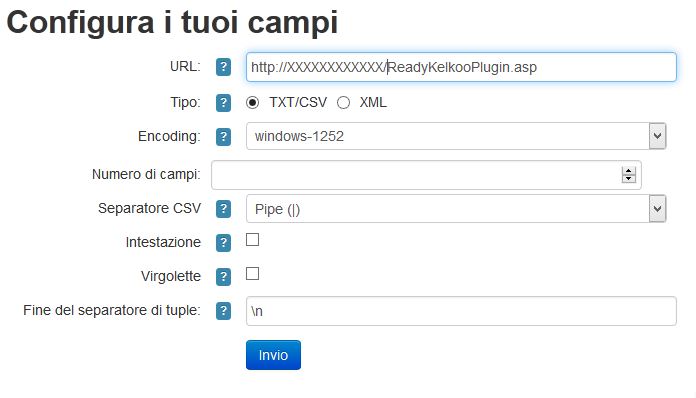Screen dimensions: 696x398
Task: Tick the Virgolette checkbox
Action: [x=253, y=274]
